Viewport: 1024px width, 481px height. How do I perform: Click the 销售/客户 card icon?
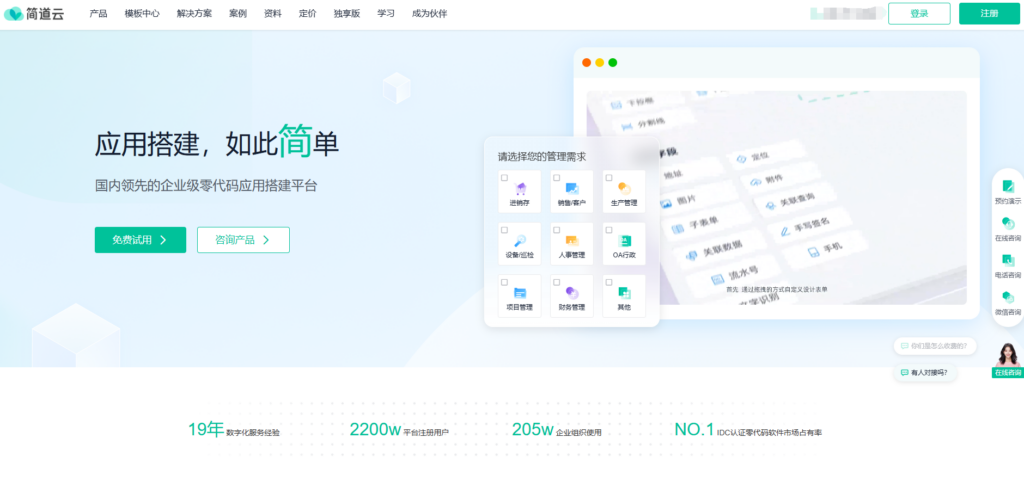[572, 189]
